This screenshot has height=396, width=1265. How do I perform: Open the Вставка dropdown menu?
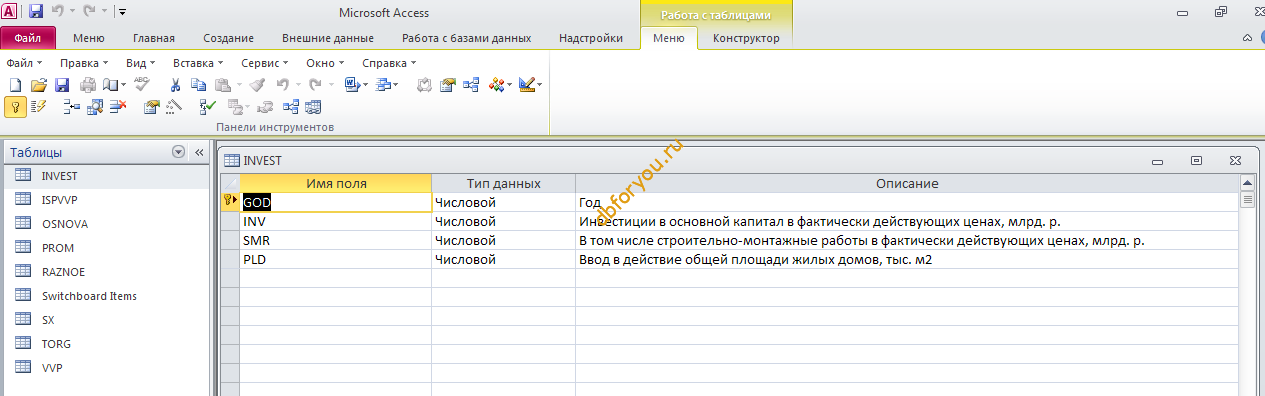[x=199, y=62]
